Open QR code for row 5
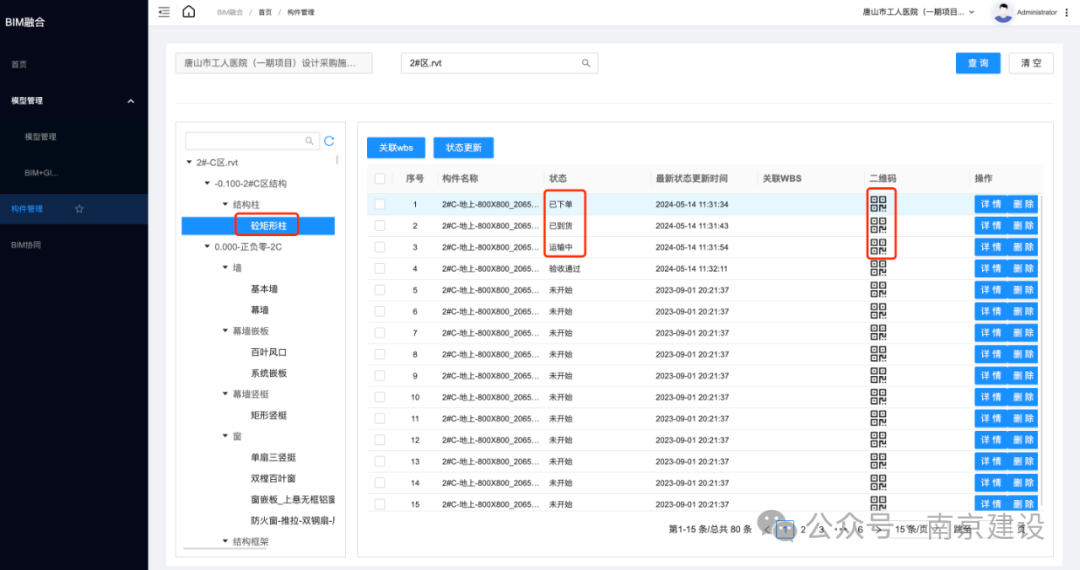Viewport: 1080px width, 570px height. pyautogui.click(x=878, y=289)
